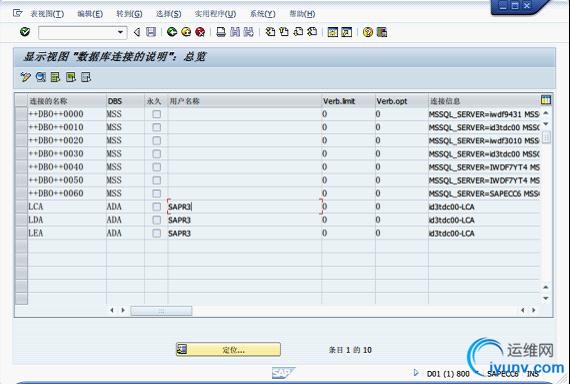Toggle Display/Change pencil icon
This screenshot has height=384, width=570.
(x=25, y=77)
